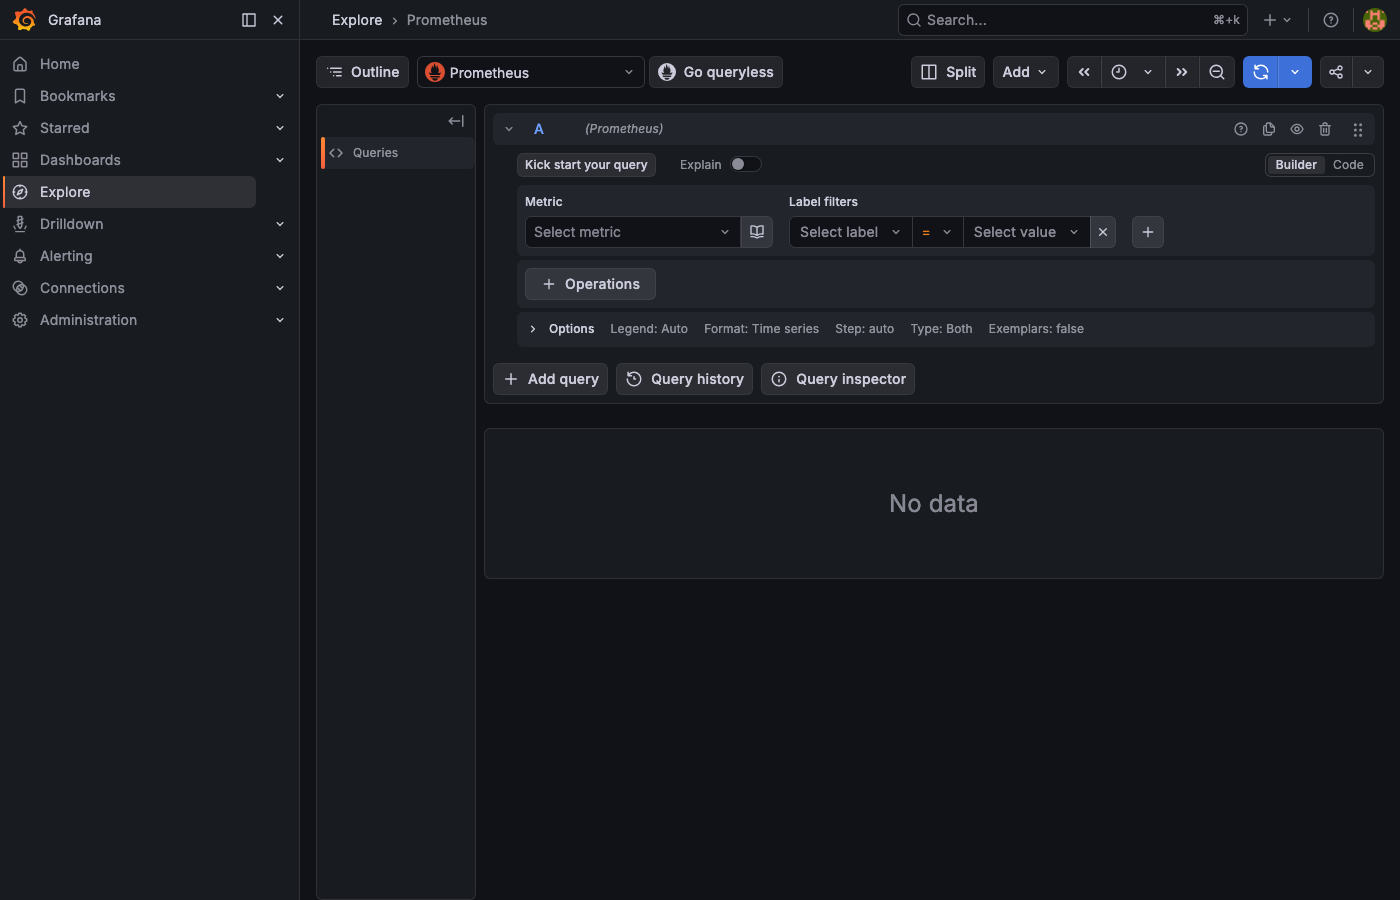Remove the label filter with the X icon

[x=1102, y=231]
